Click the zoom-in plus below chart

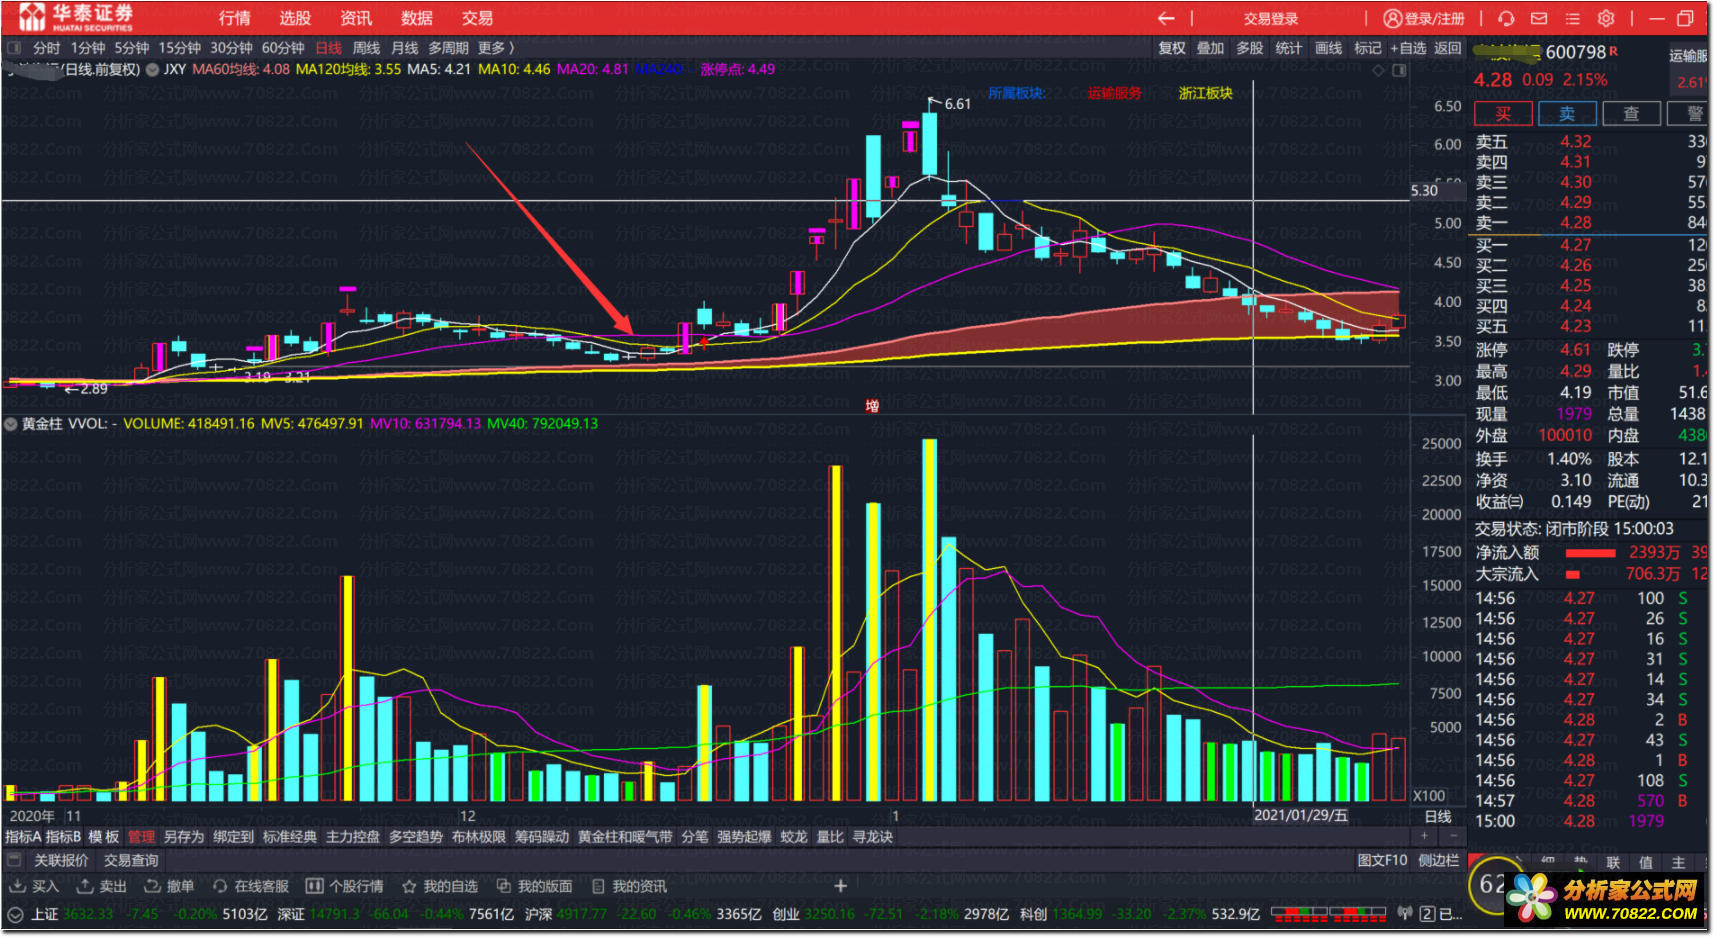click(1425, 836)
